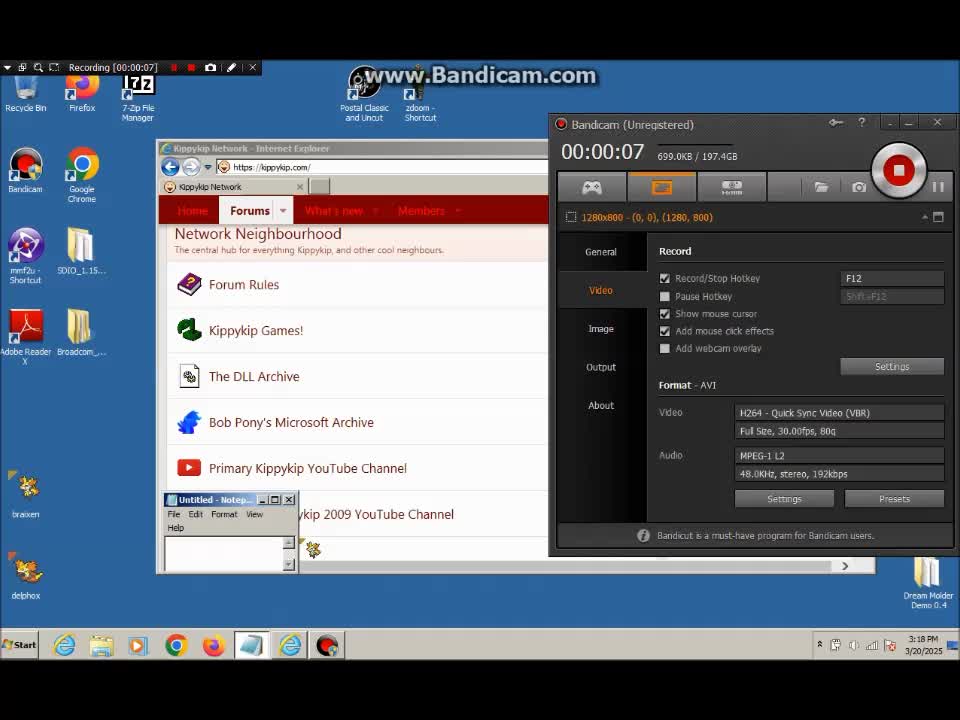Toggle Add mouse click effects checkbox

click(x=664, y=331)
